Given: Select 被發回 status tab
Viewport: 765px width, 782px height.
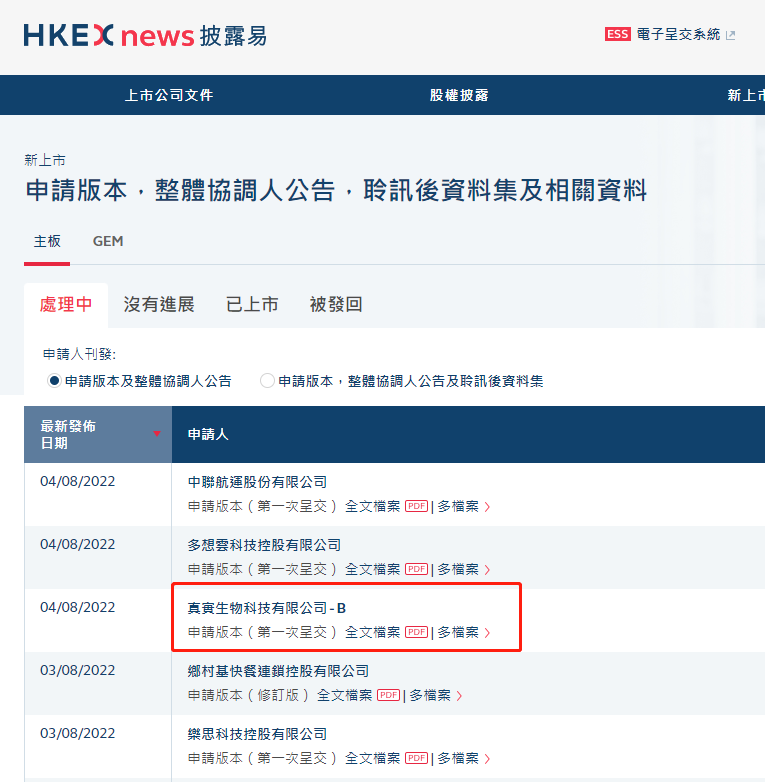Looking at the screenshot, I should [x=336, y=304].
